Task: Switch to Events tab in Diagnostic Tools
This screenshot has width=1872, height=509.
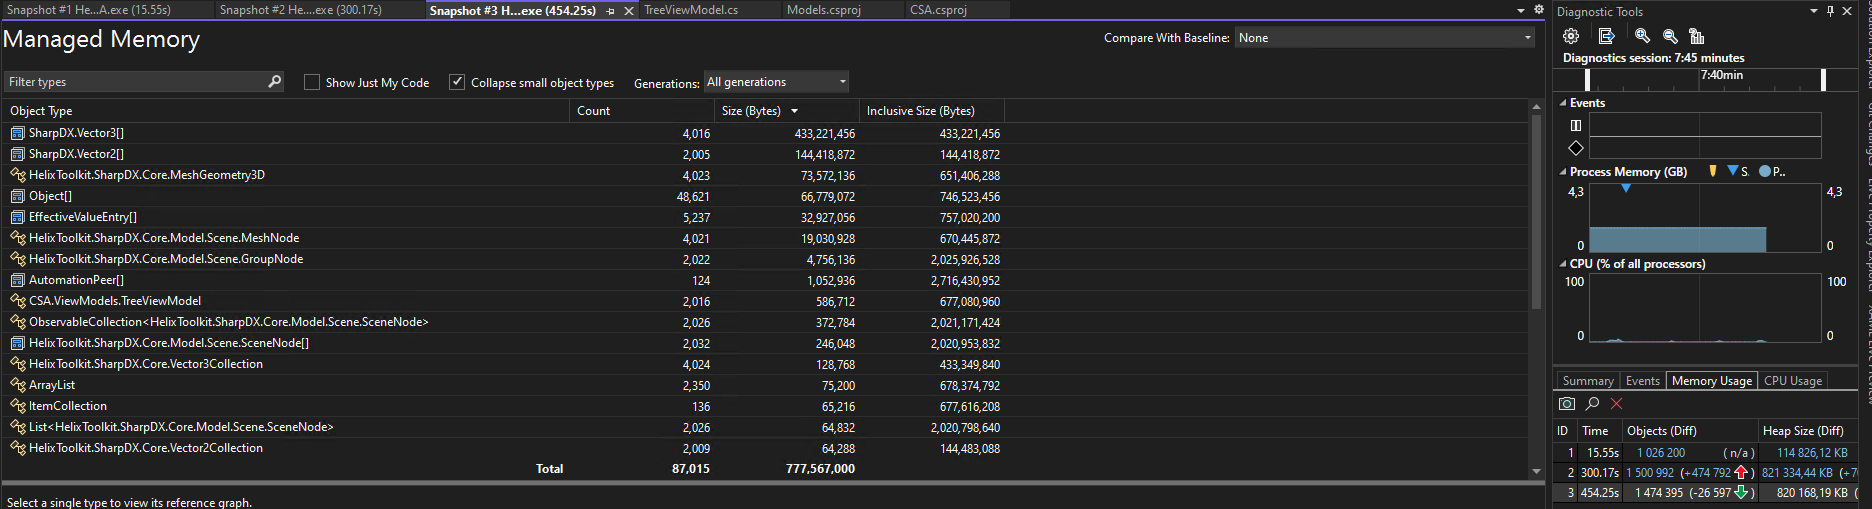Action: pos(1642,380)
